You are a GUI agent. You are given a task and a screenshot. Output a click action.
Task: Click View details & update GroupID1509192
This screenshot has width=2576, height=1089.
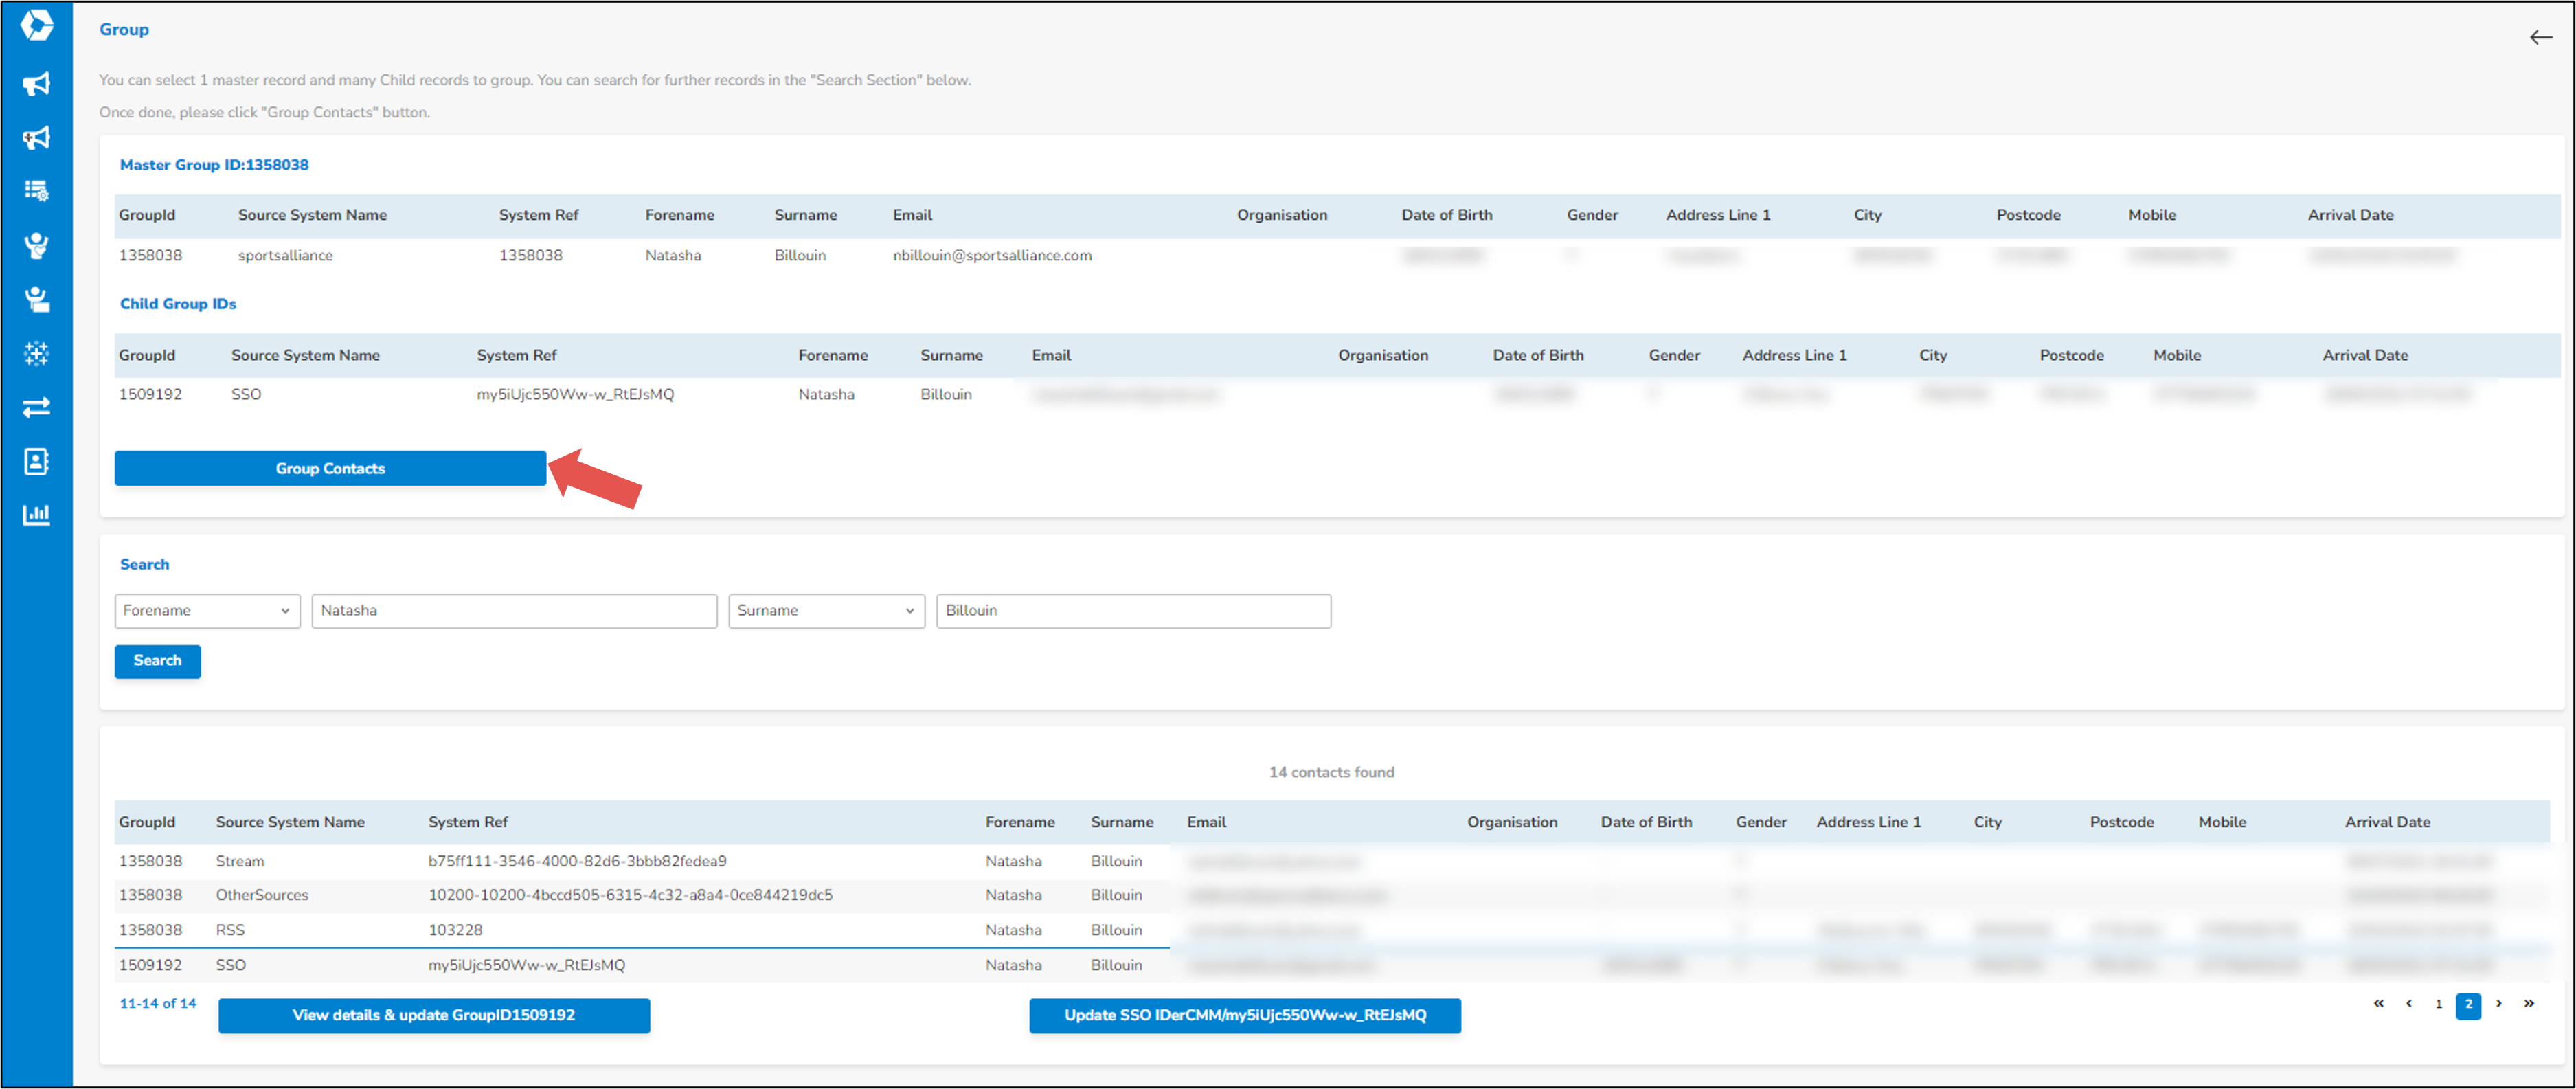click(434, 1015)
